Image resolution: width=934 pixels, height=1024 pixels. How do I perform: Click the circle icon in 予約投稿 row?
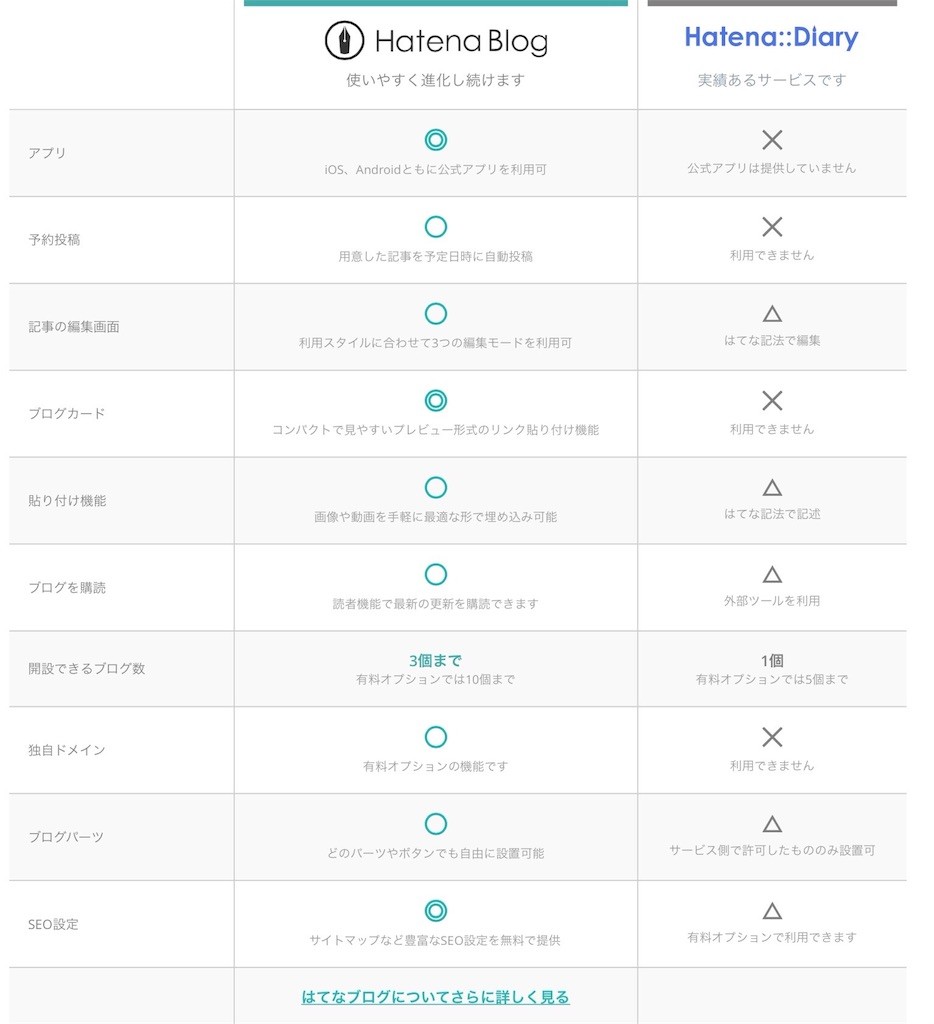coord(436,227)
